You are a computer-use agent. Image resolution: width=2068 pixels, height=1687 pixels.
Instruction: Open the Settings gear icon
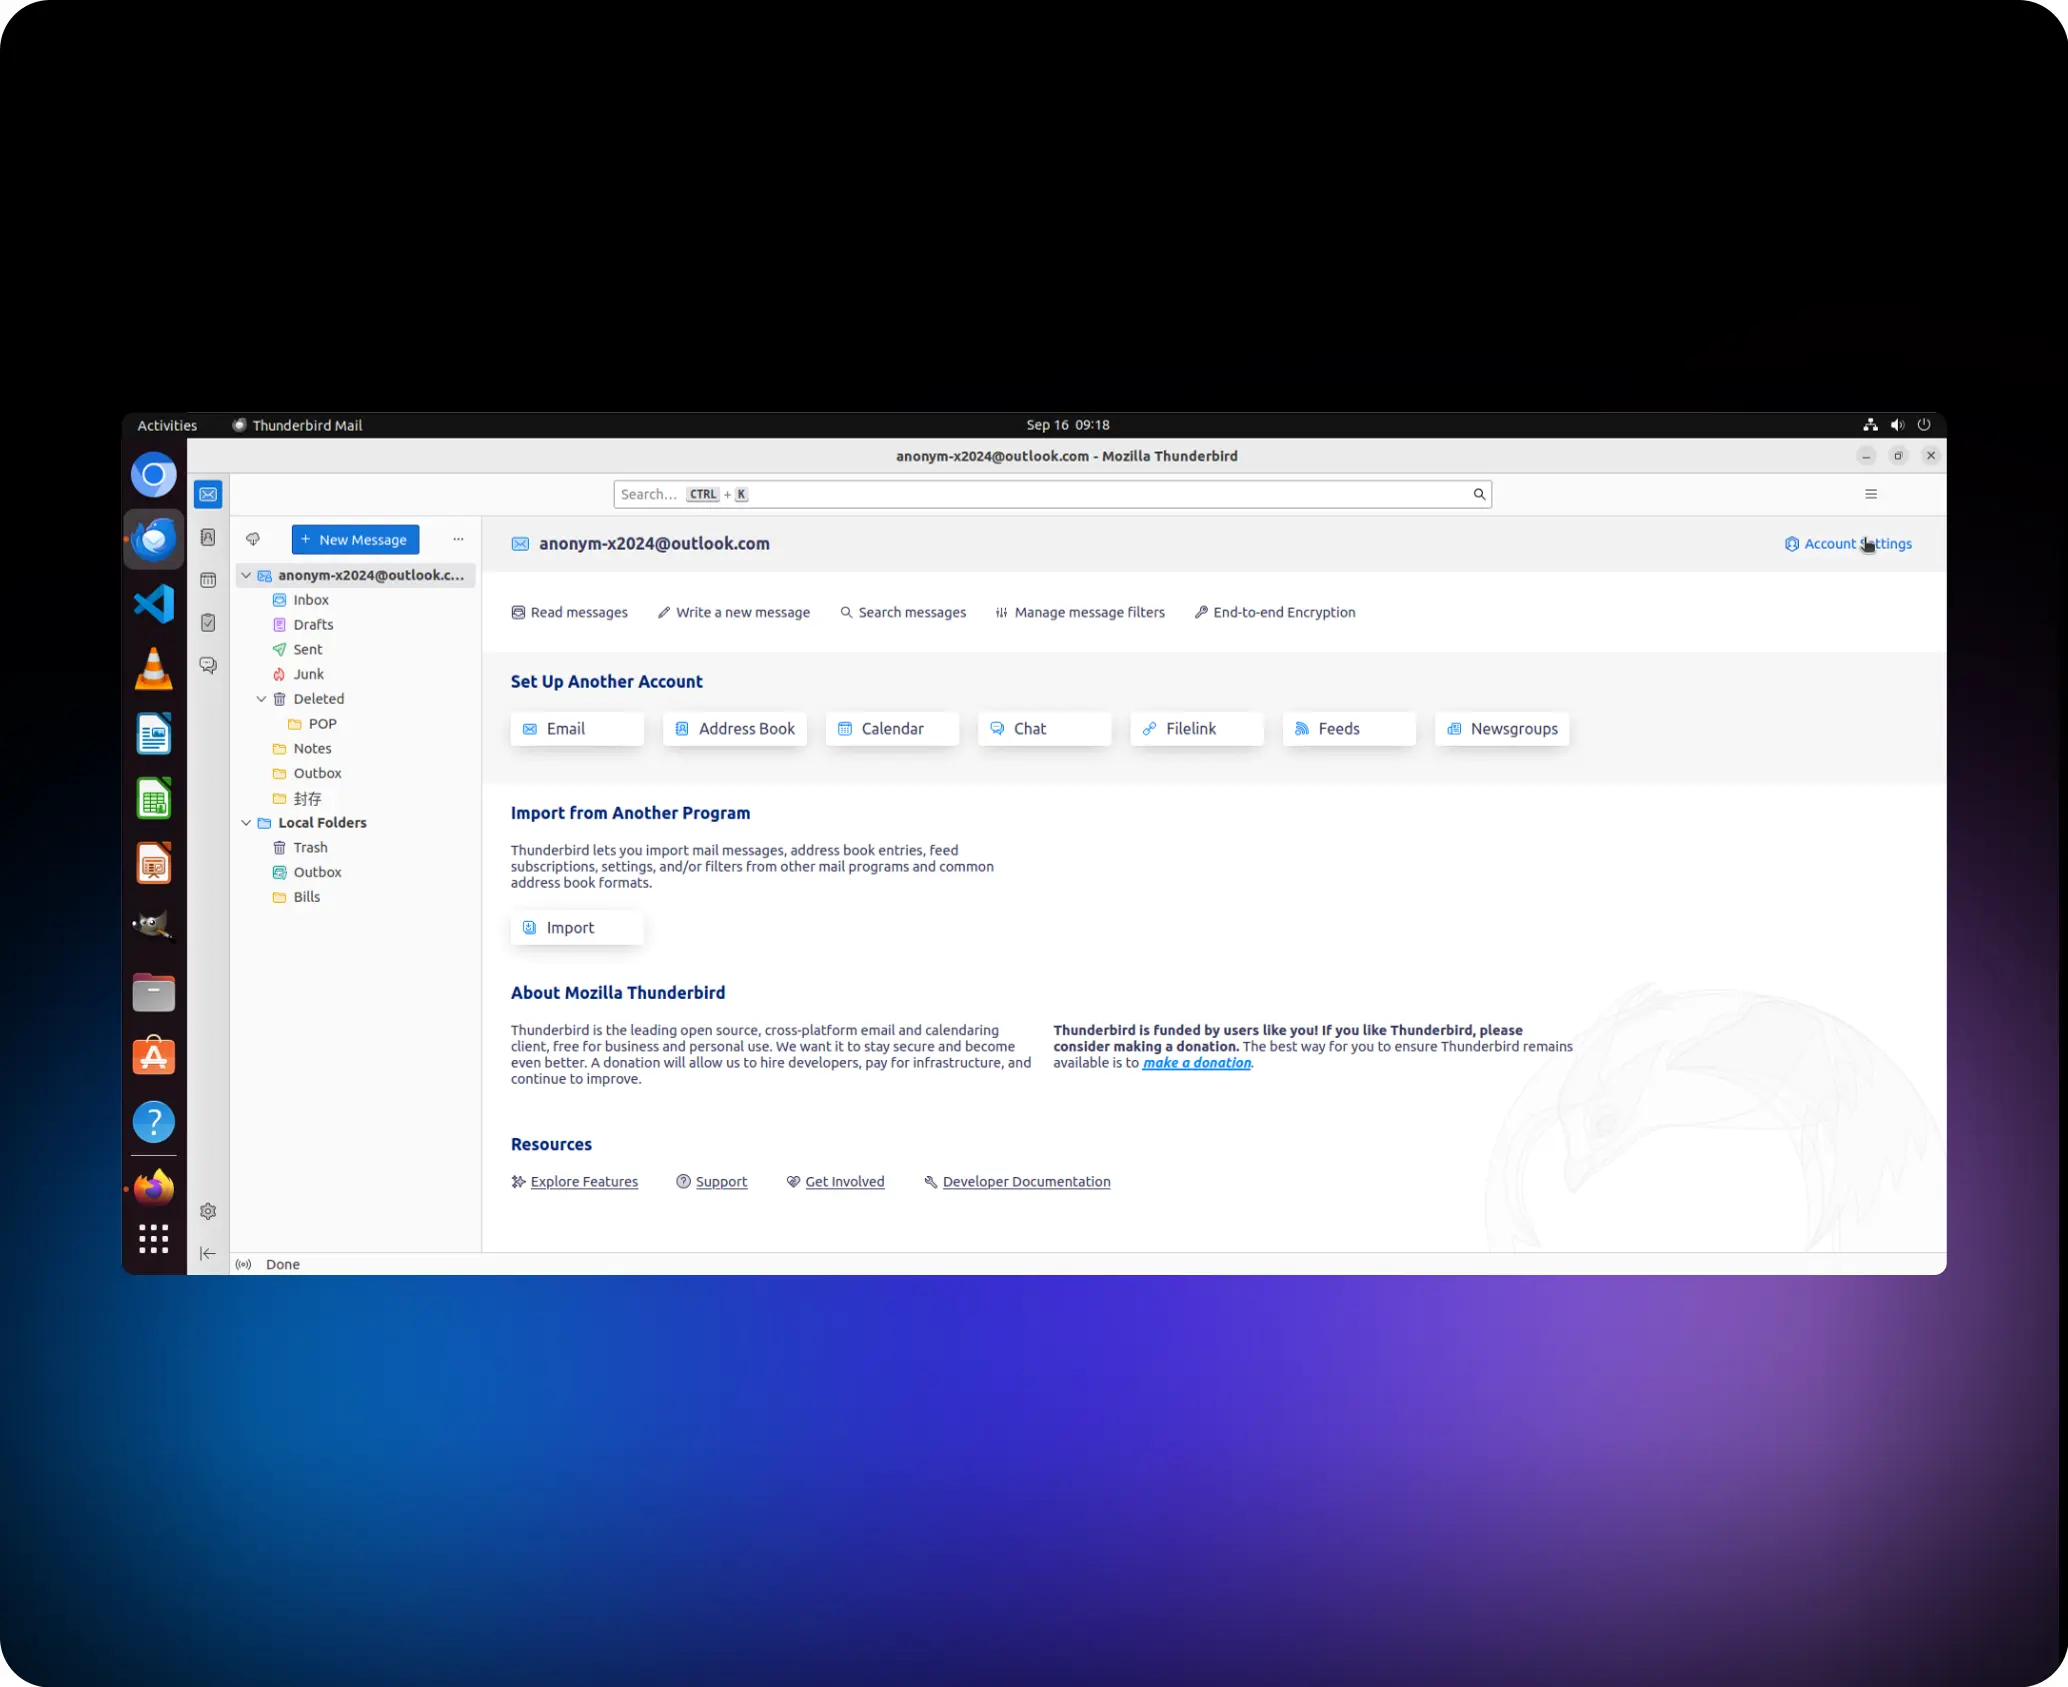coord(208,1212)
